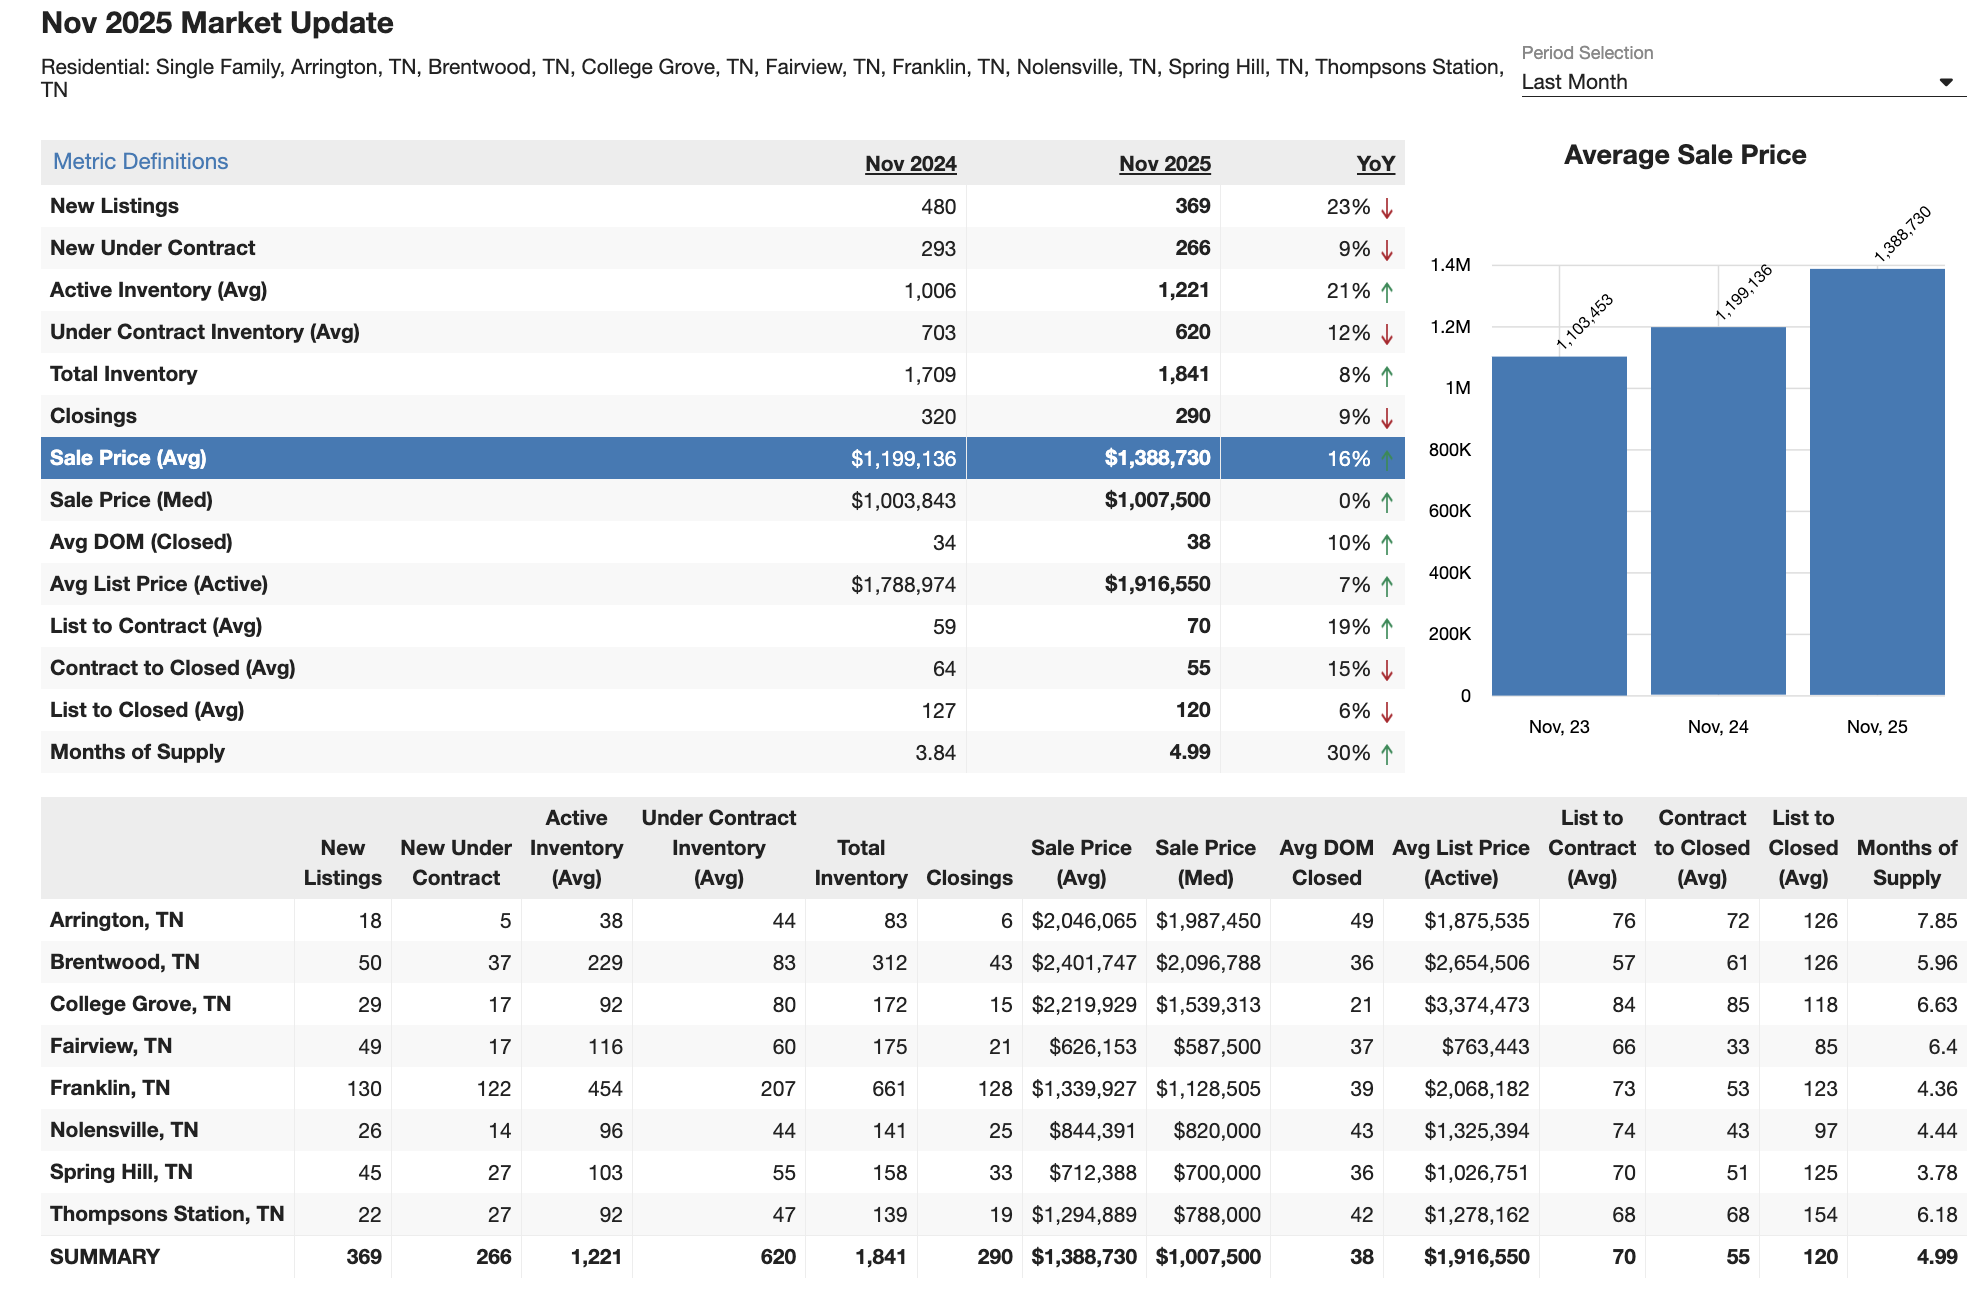This screenshot has height=1306, width=1988.
Task: Click the Brentwood, TN row label
Action: [x=125, y=962]
